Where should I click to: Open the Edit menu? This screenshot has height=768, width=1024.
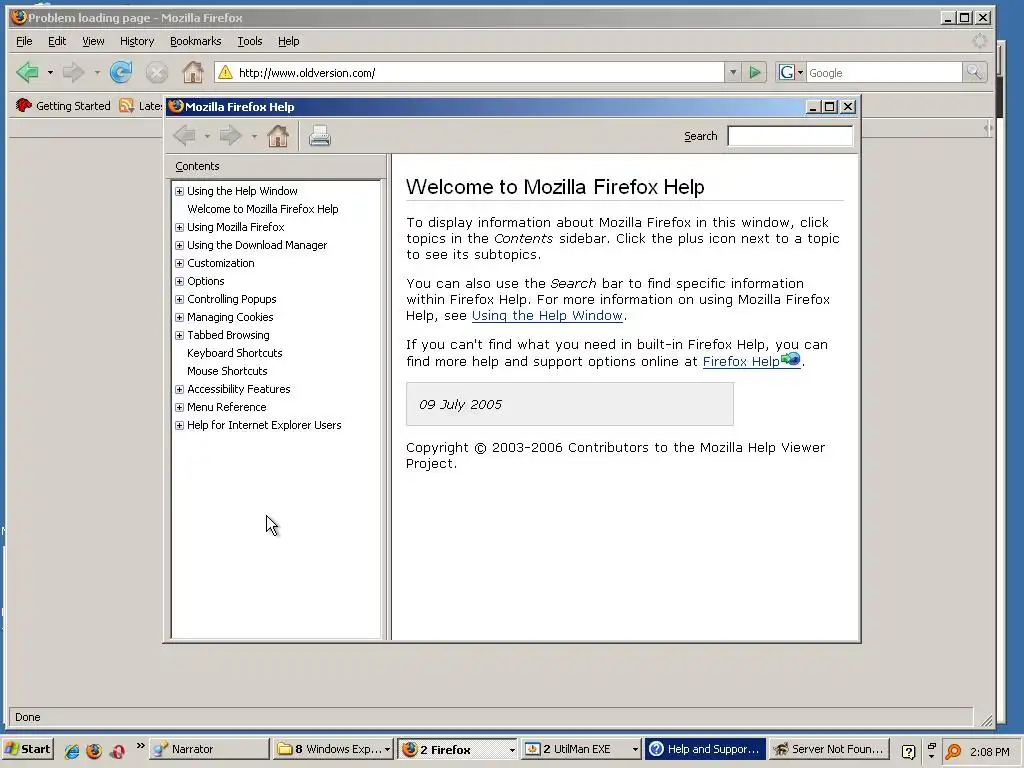pos(57,41)
